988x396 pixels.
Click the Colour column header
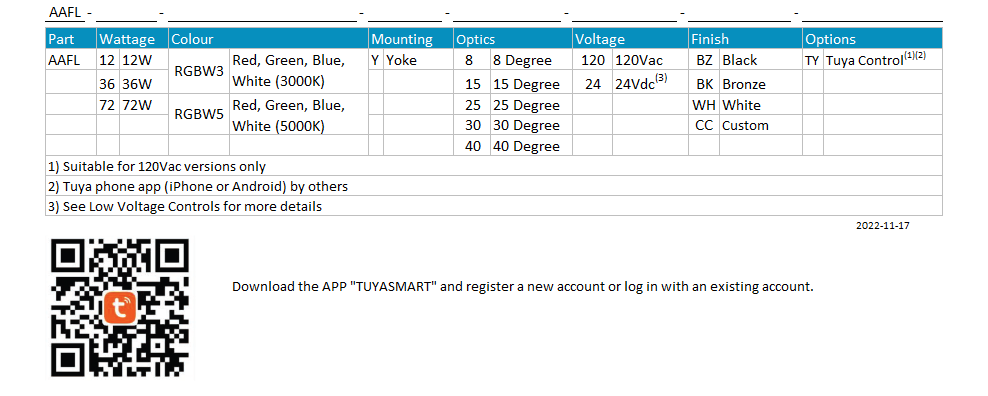[268, 39]
